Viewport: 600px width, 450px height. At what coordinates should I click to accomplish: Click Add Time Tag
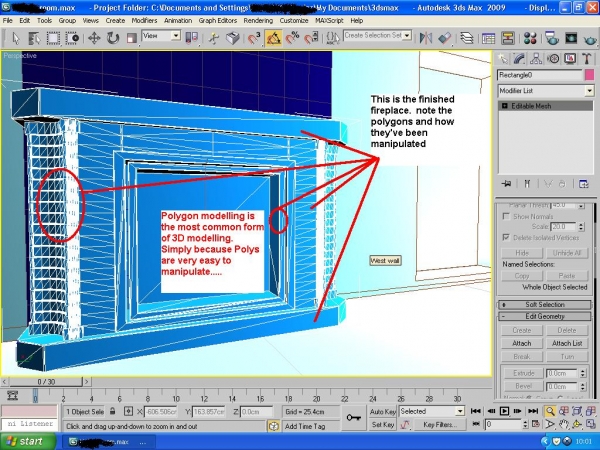point(305,426)
